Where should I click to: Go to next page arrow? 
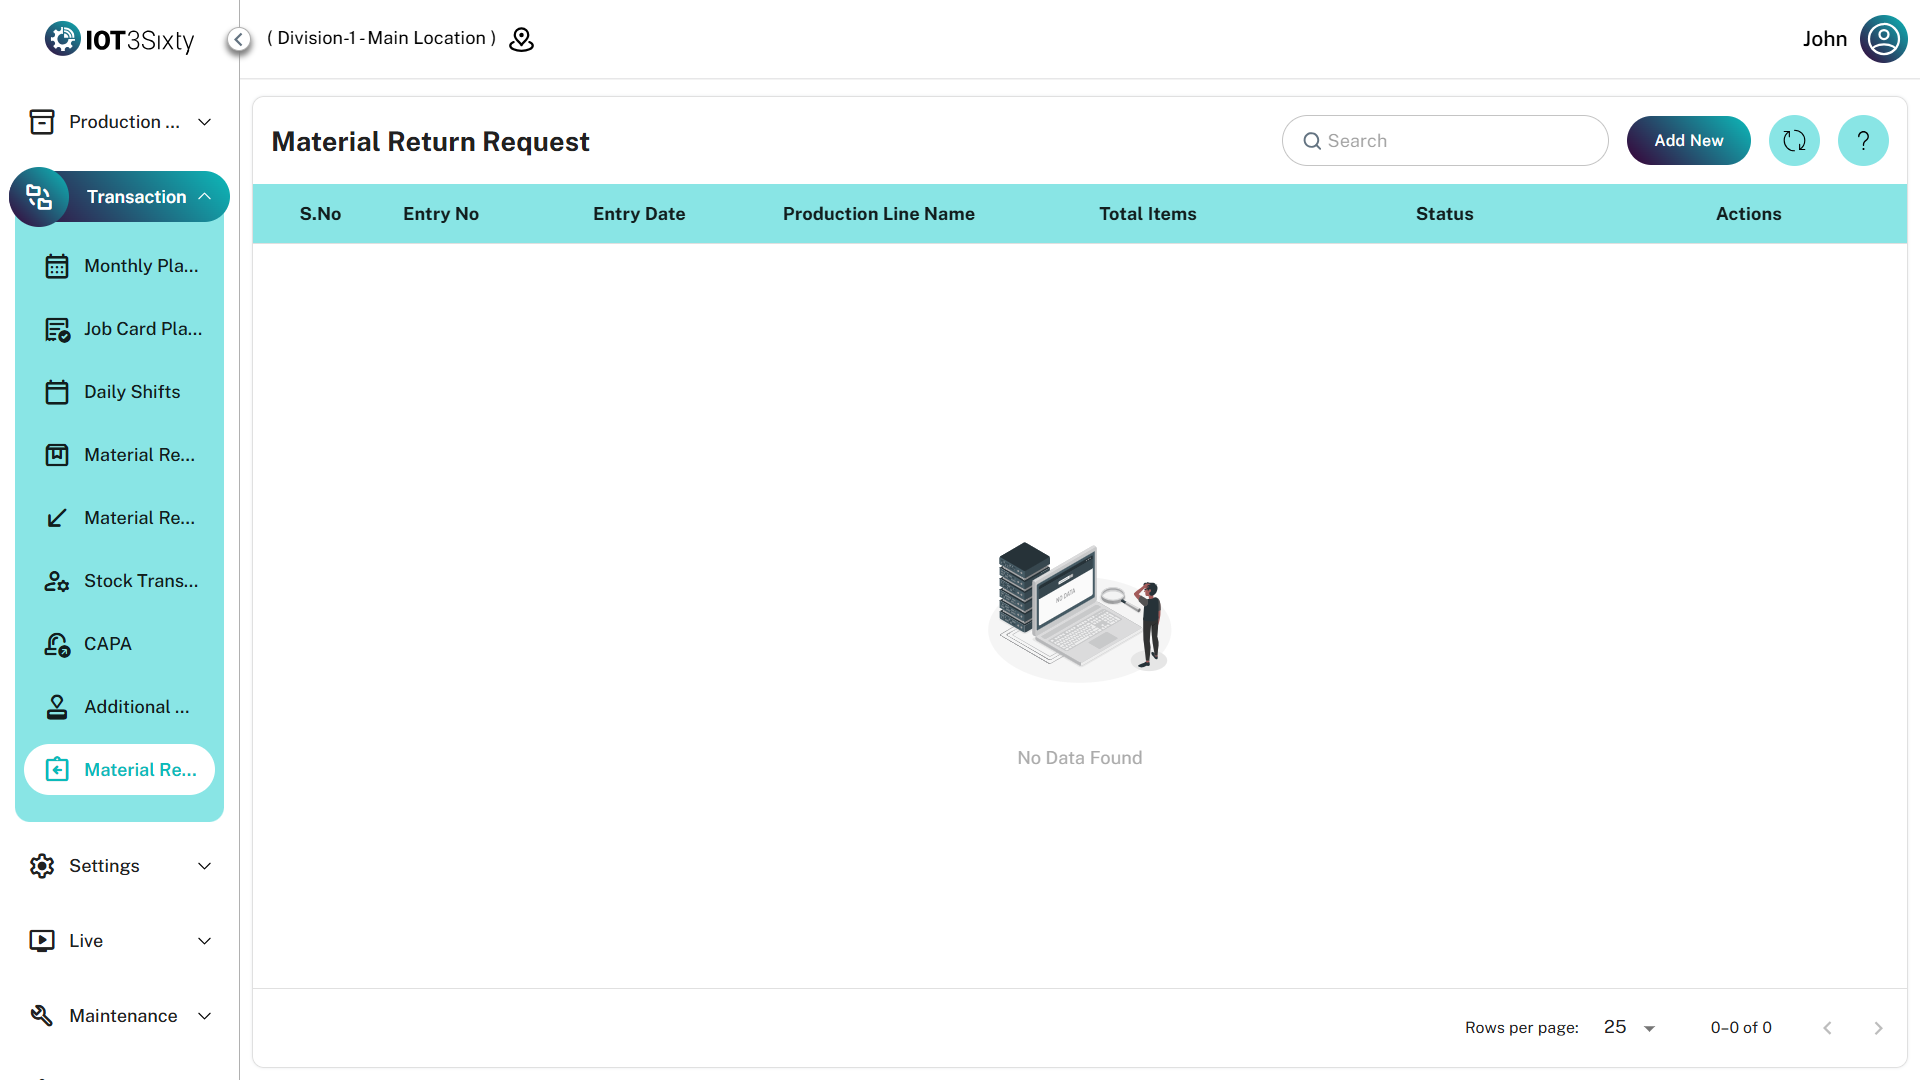coord(1877,1028)
